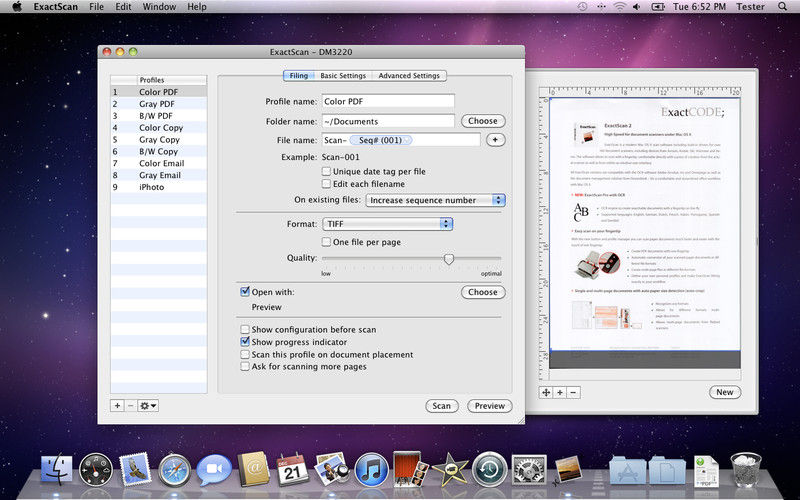
Task: Uncheck the Open with checkbox
Action: coord(245,292)
